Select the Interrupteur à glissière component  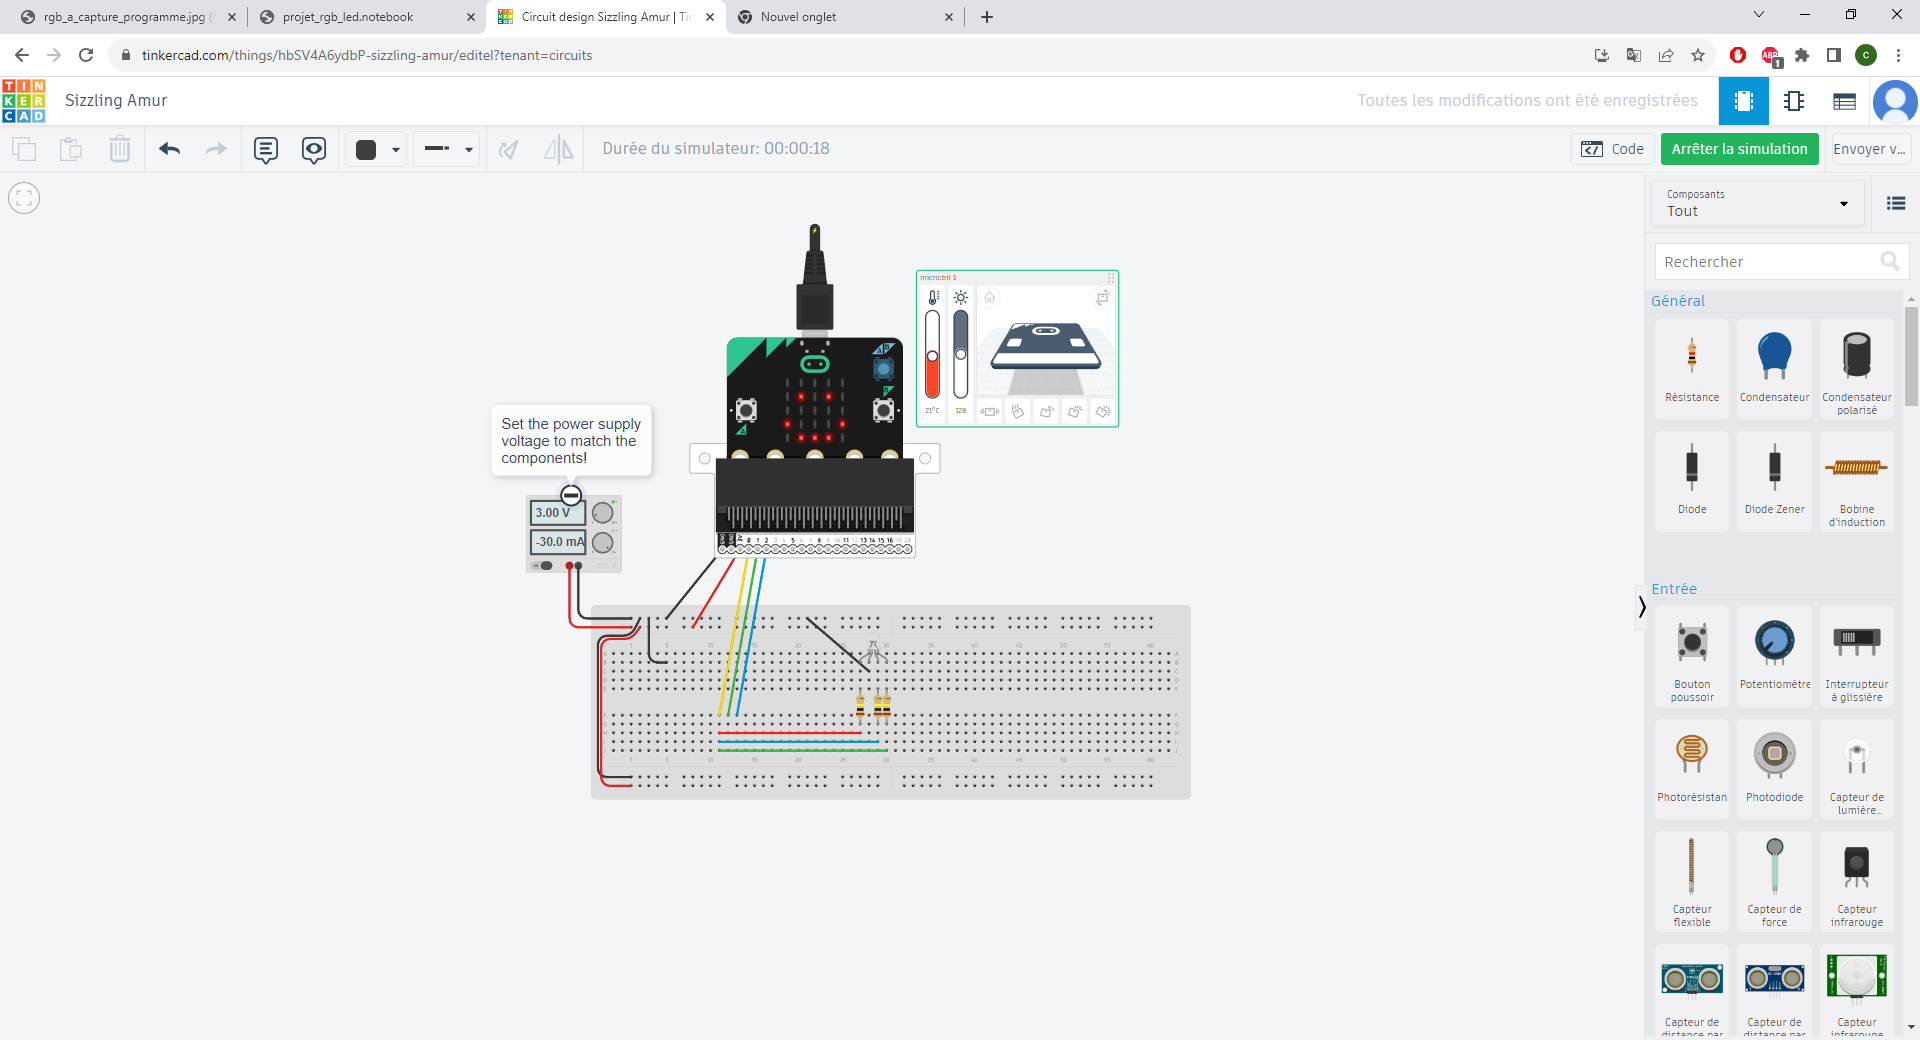pos(1857,656)
